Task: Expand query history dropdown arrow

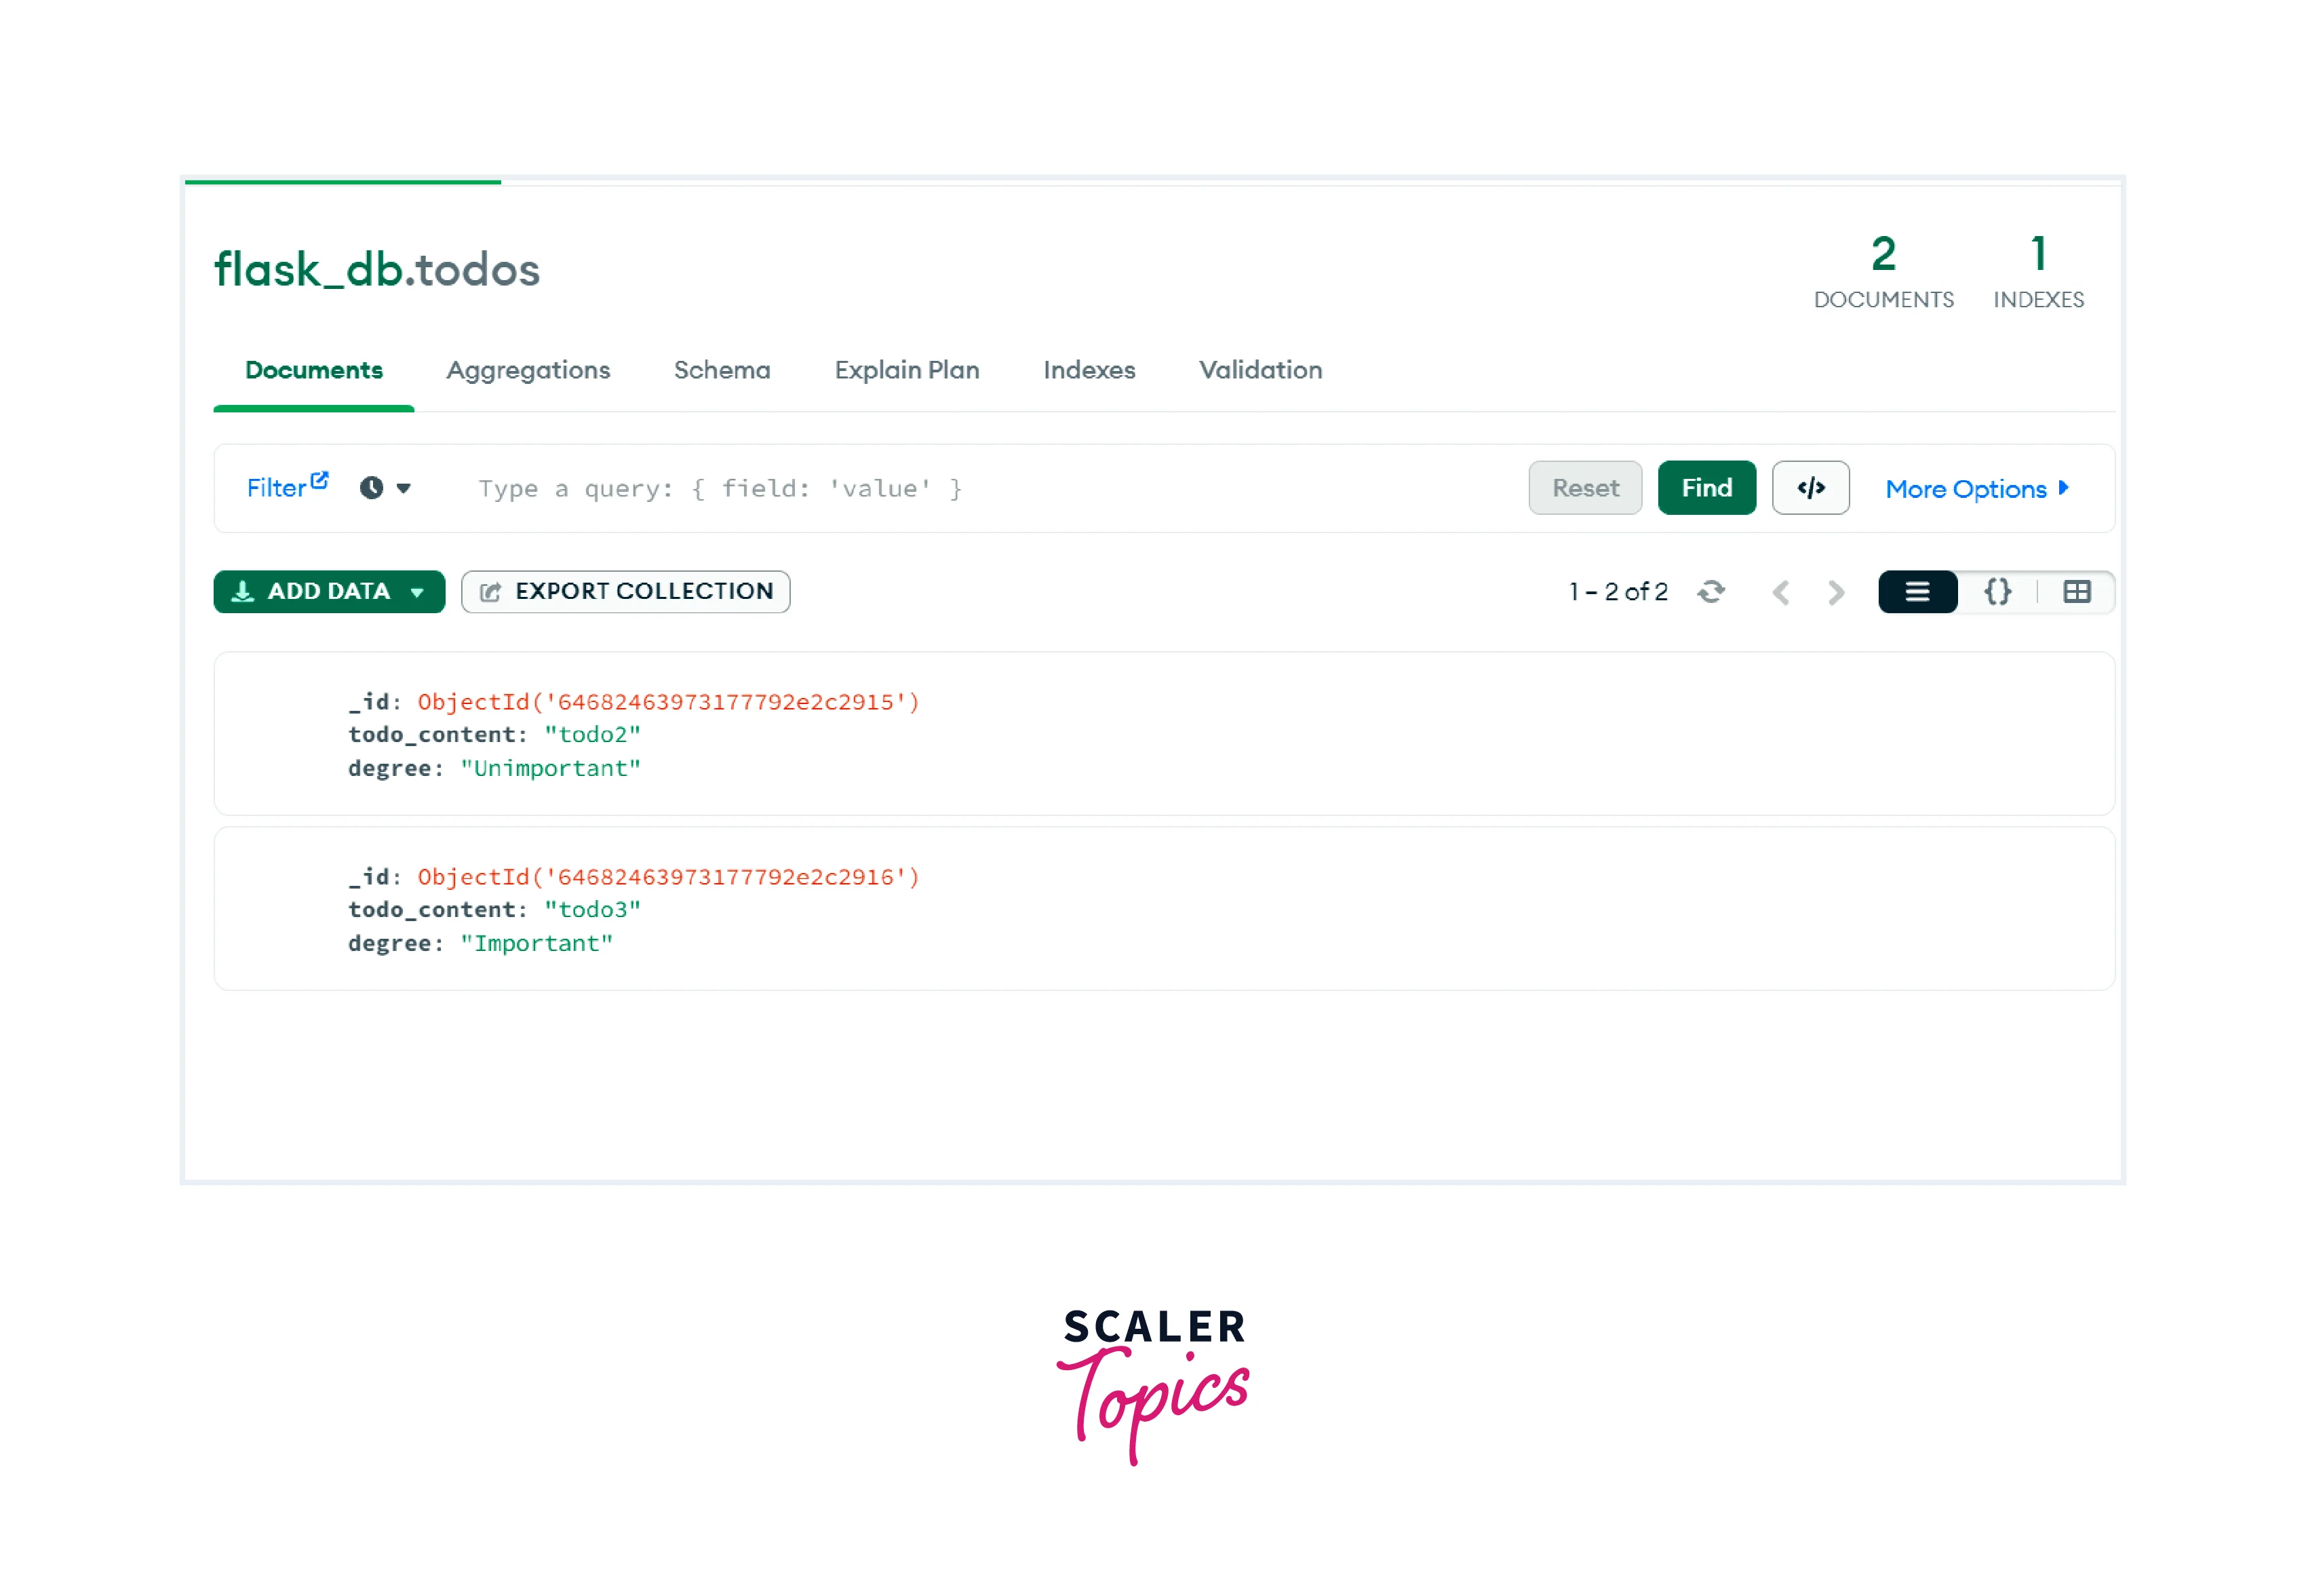Action: tap(404, 488)
